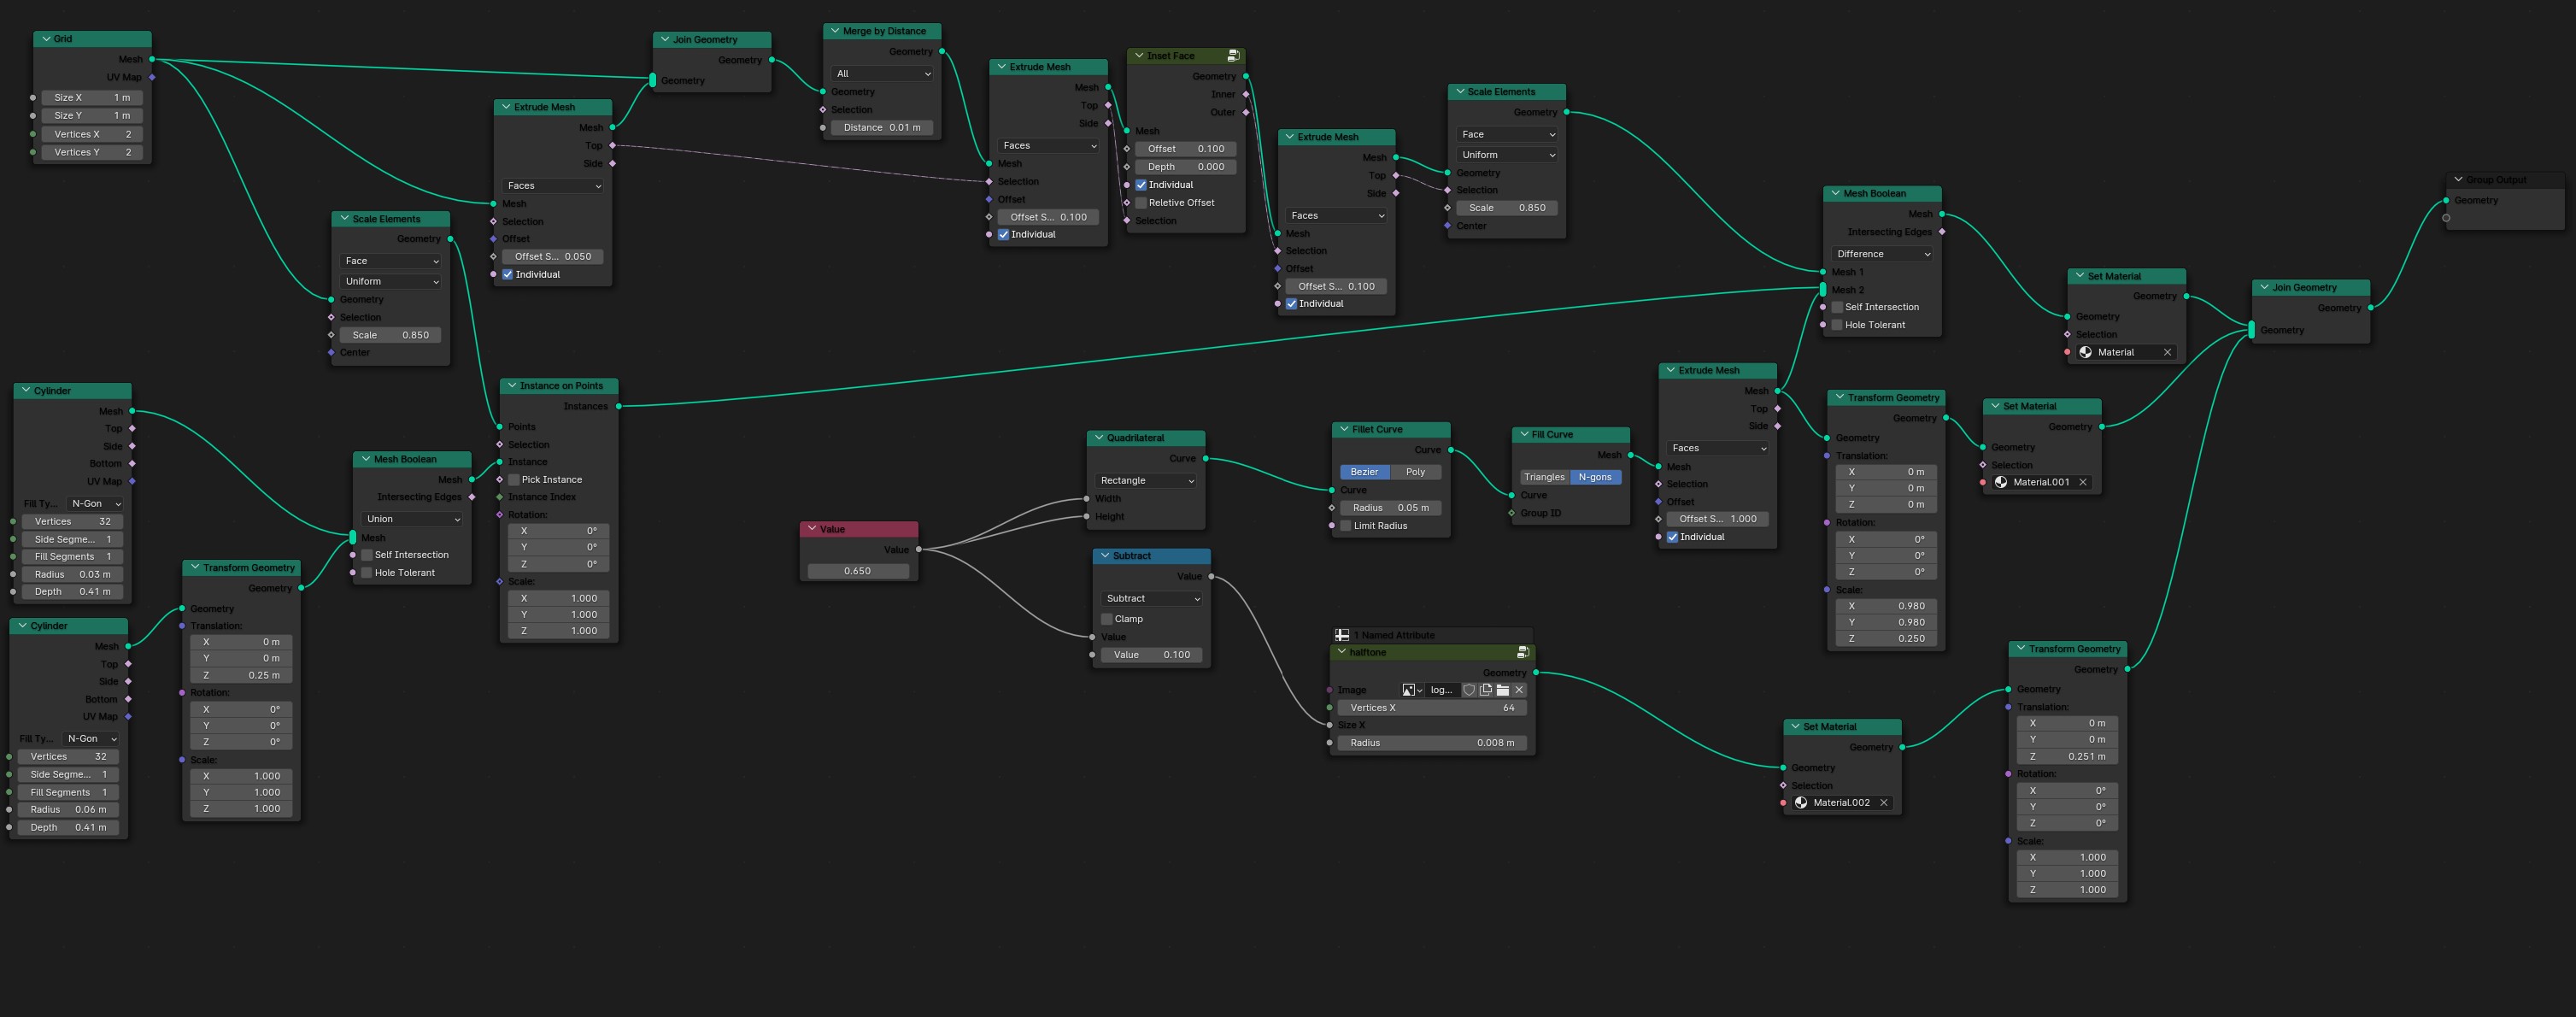Open the Union operation dropdown
The width and height of the screenshot is (2576, 1017).
412,519
